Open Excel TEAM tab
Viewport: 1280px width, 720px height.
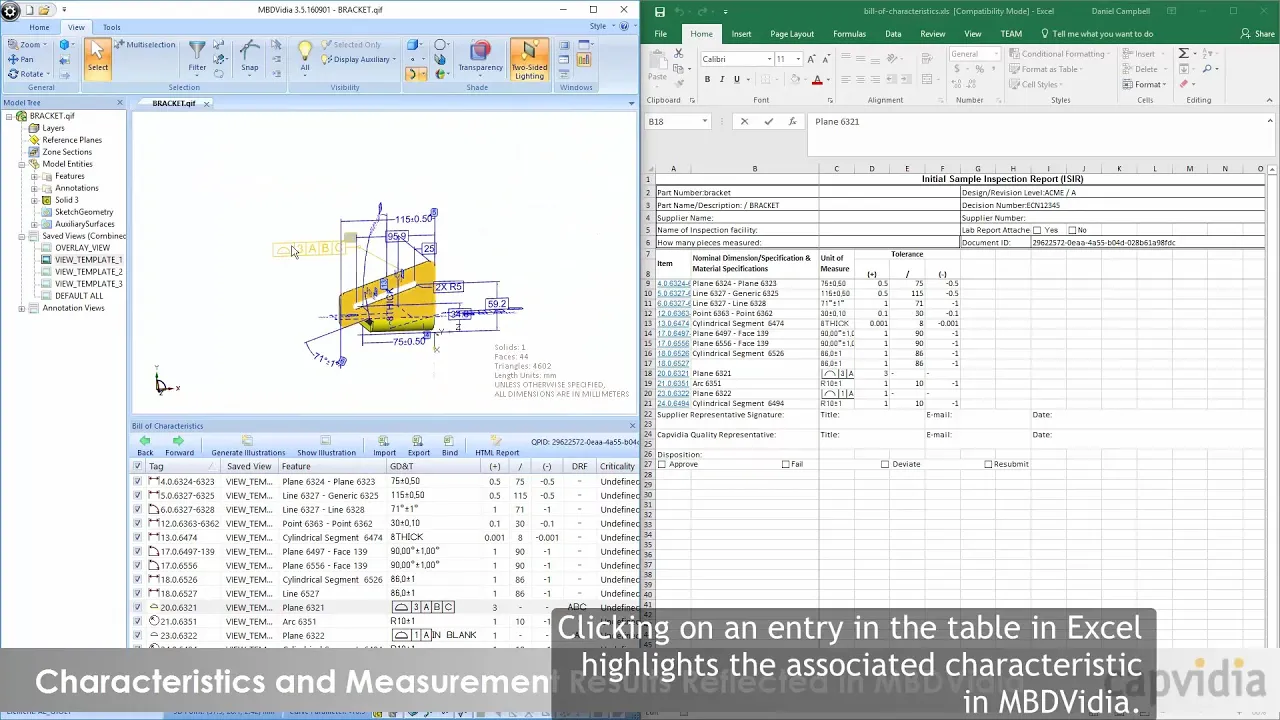pyautogui.click(x=1011, y=34)
